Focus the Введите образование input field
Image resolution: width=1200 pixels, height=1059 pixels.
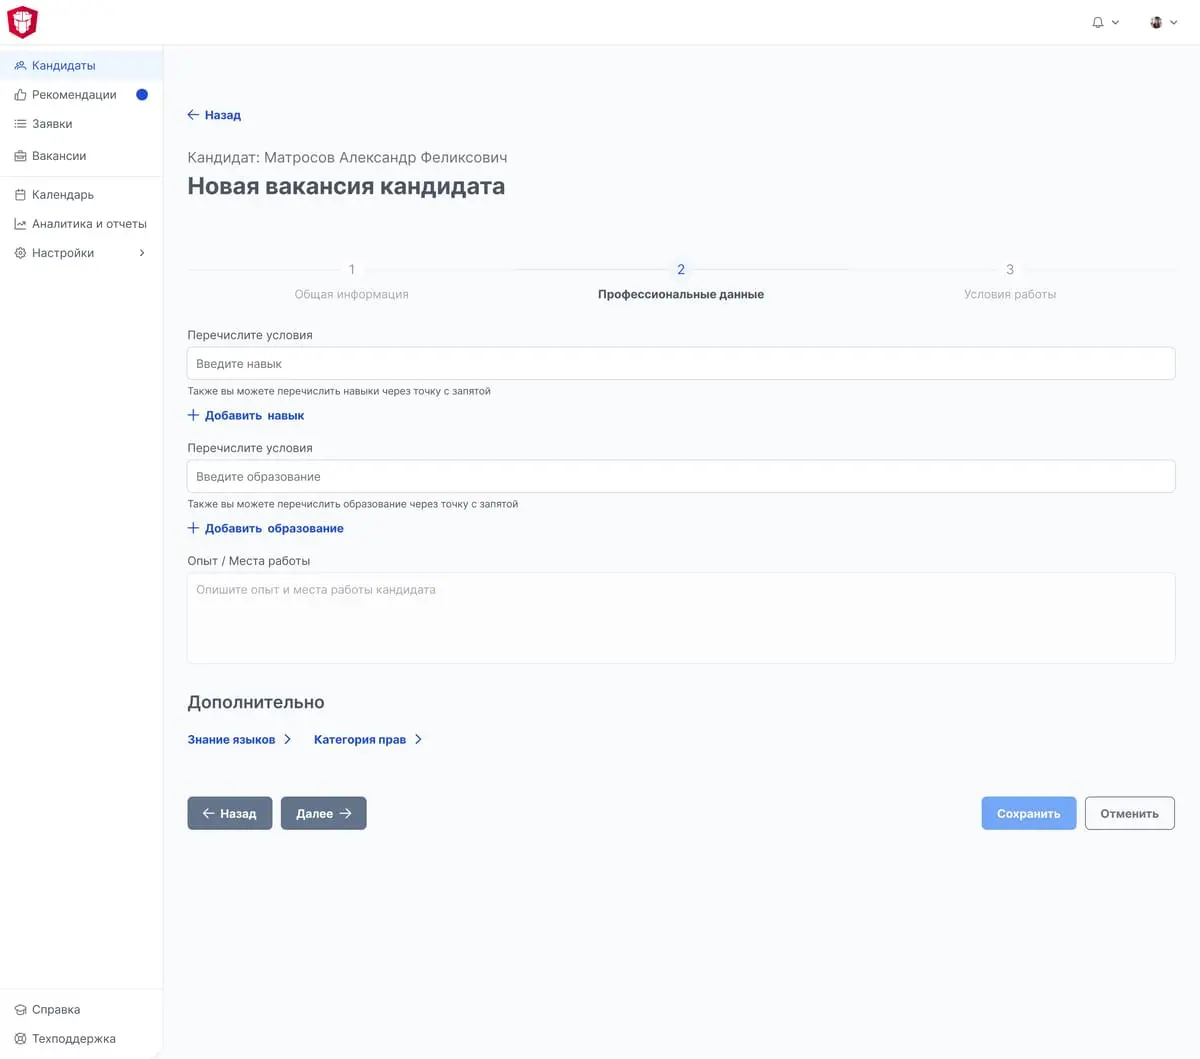pyautogui.click(x=680, y=477)
